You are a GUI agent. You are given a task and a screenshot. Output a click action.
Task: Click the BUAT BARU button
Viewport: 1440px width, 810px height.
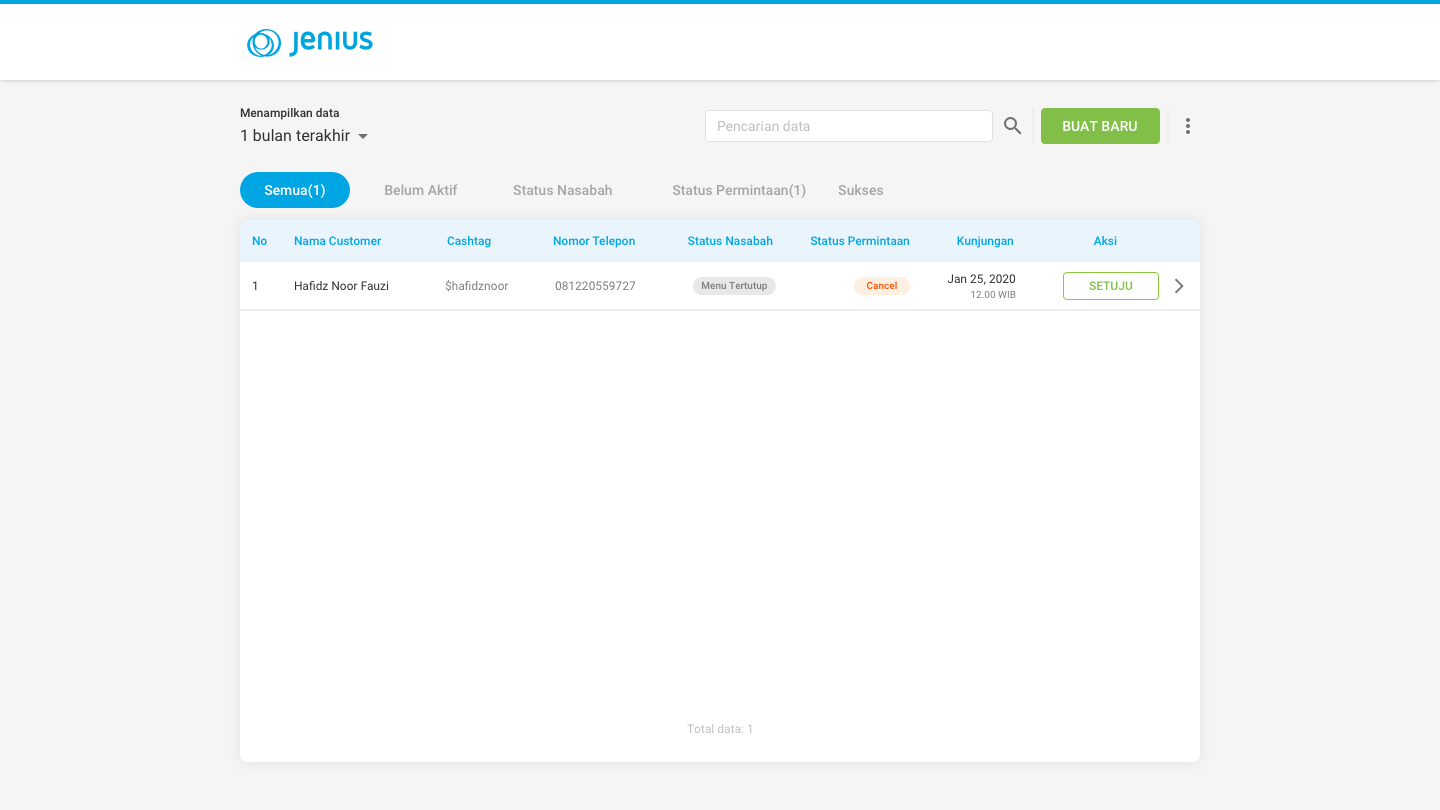[1100, 126]
